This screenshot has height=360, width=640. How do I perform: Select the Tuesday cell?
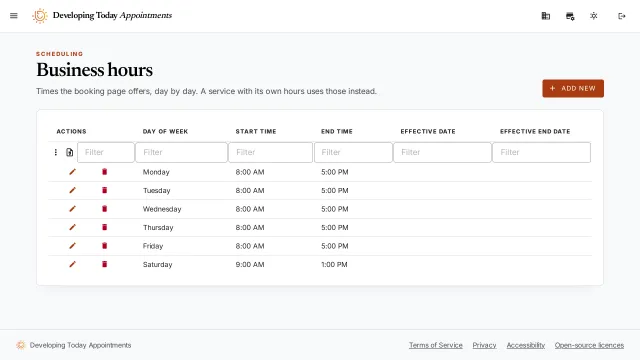pos(156,191)
